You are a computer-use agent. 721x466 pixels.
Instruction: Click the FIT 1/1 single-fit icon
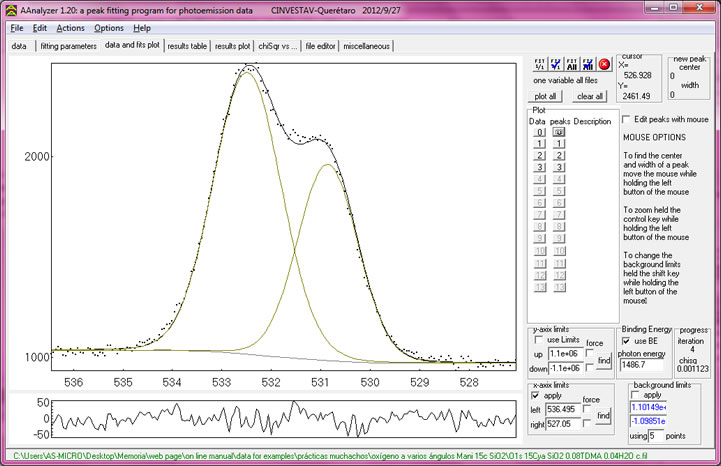point(540,63)
